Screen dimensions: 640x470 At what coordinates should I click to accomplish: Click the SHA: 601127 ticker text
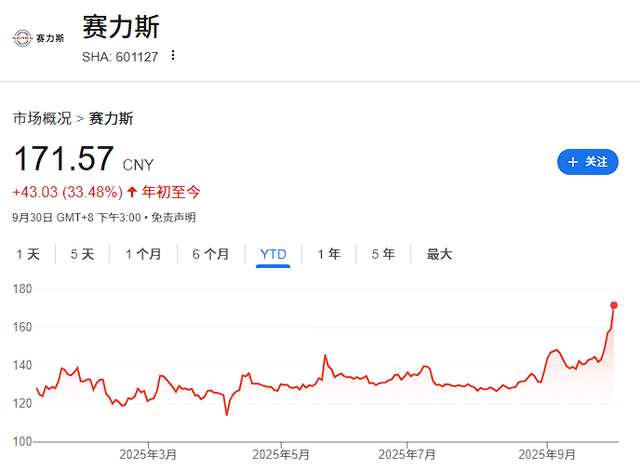point(120,57)
